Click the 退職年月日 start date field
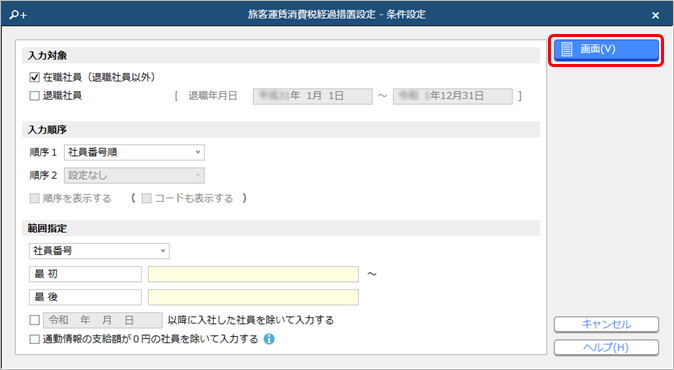The height and width of the screenshot is (370, 674). pyautogui.click(x=312, y=96)
